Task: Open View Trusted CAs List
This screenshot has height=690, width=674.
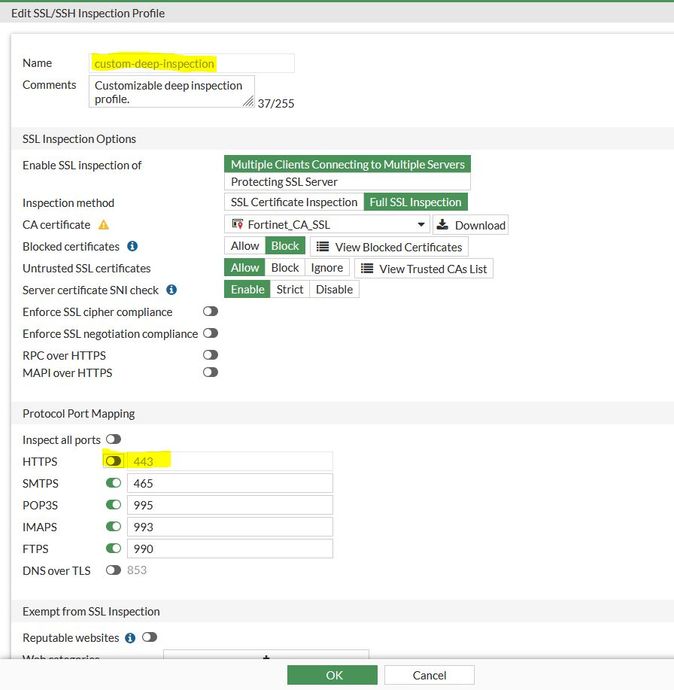Action: 424,268
